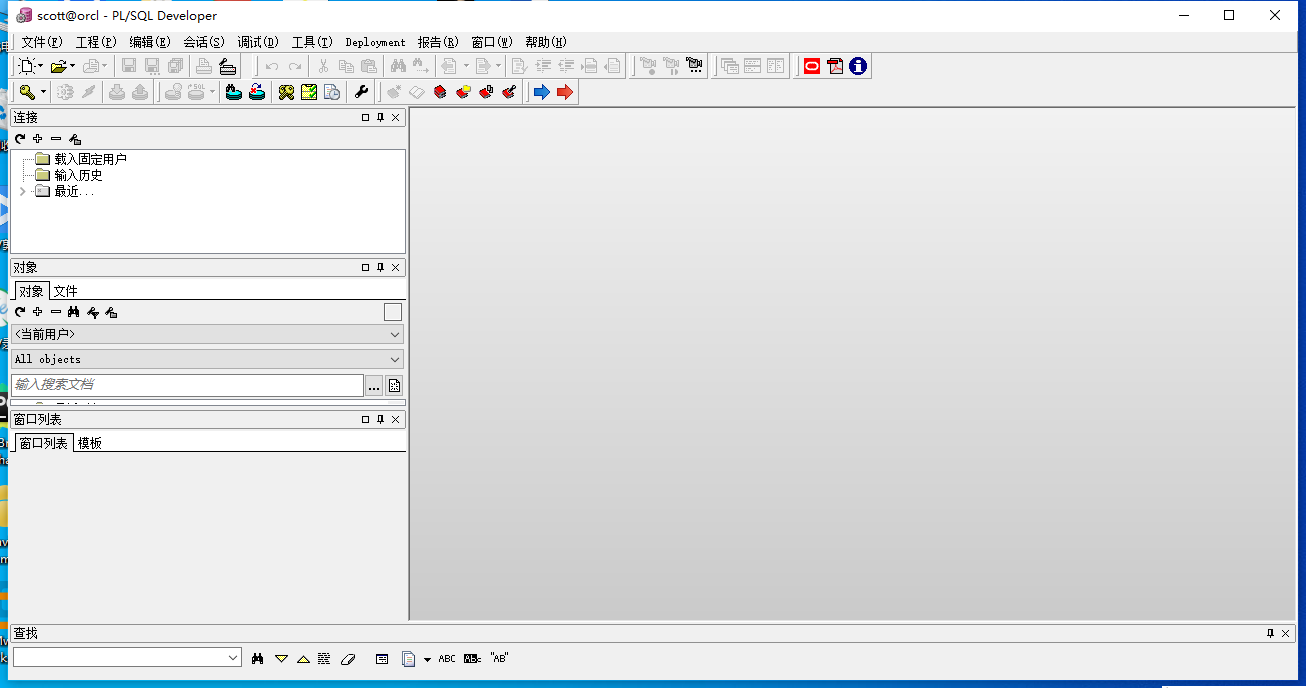
Task: Open the Deployment menu
Action: (x=376, y=42)
